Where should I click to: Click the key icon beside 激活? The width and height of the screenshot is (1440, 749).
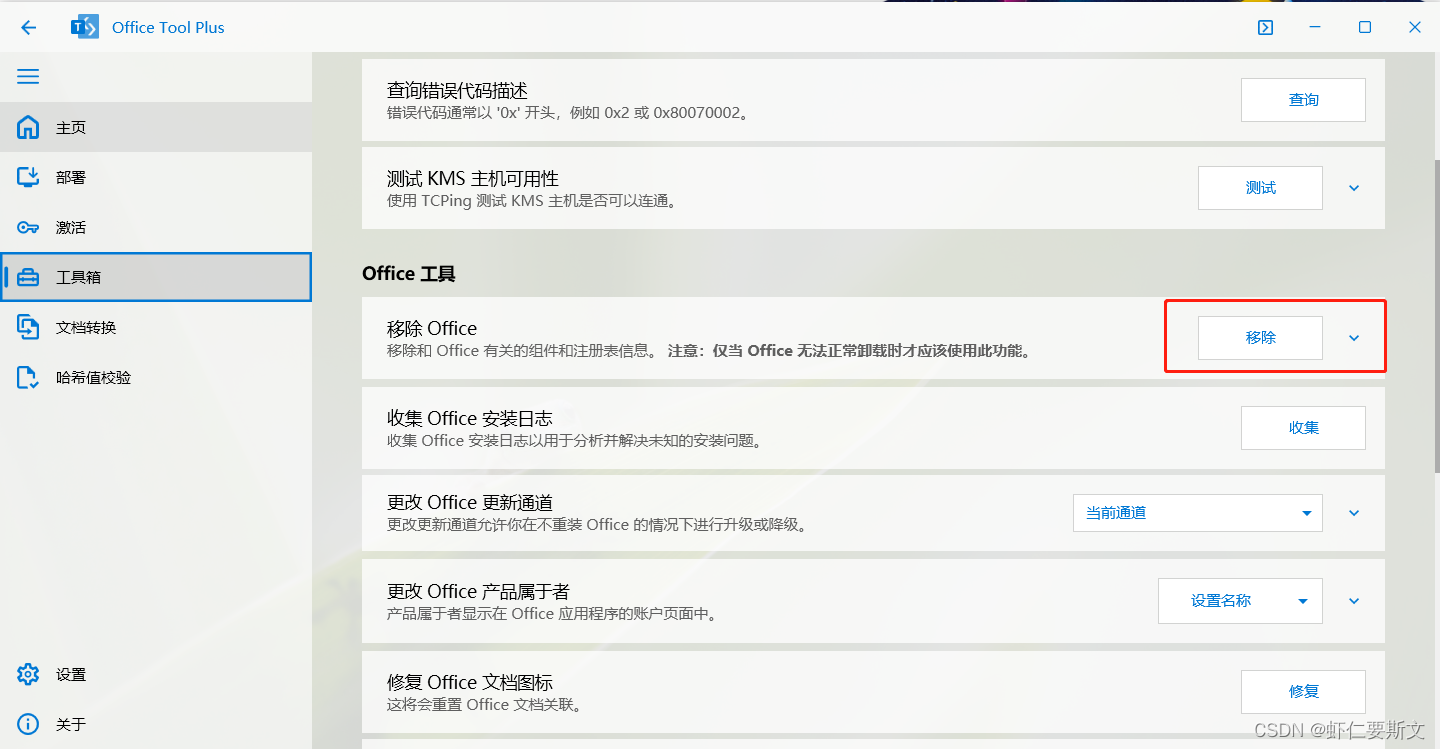(28, 227)
